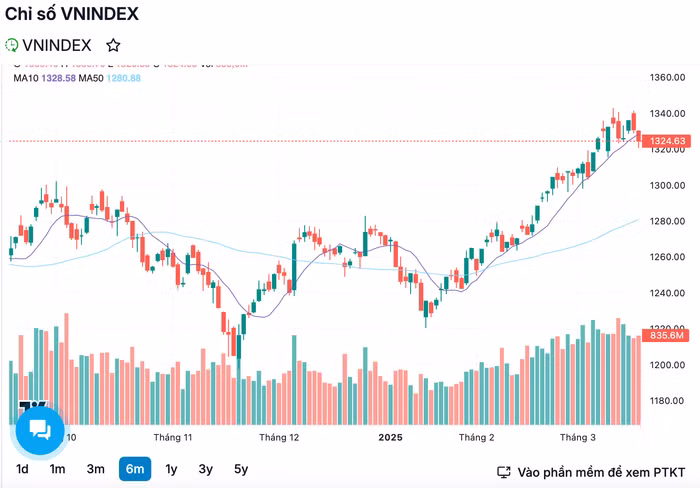Click the red current price label 1324.63

(x=666, y=142)
